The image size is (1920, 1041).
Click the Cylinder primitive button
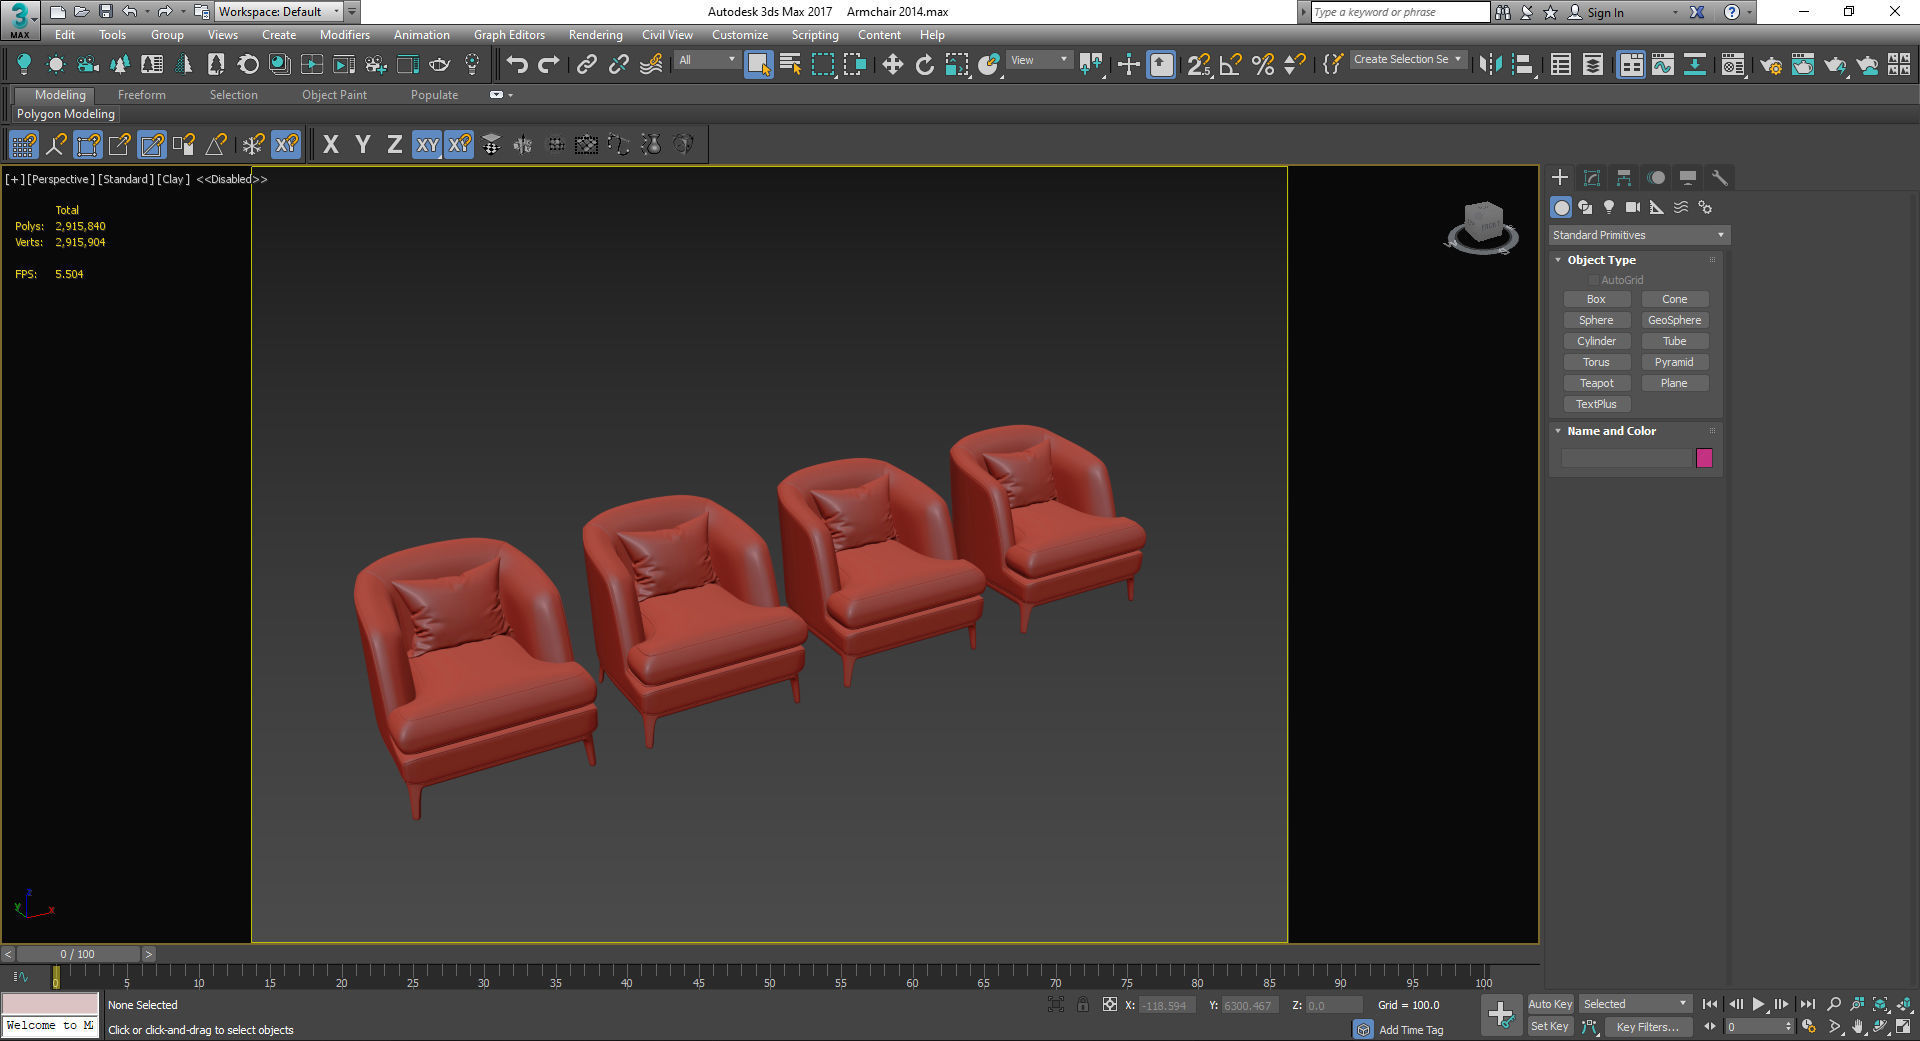pyautogui.click(x=1597, y=341)
